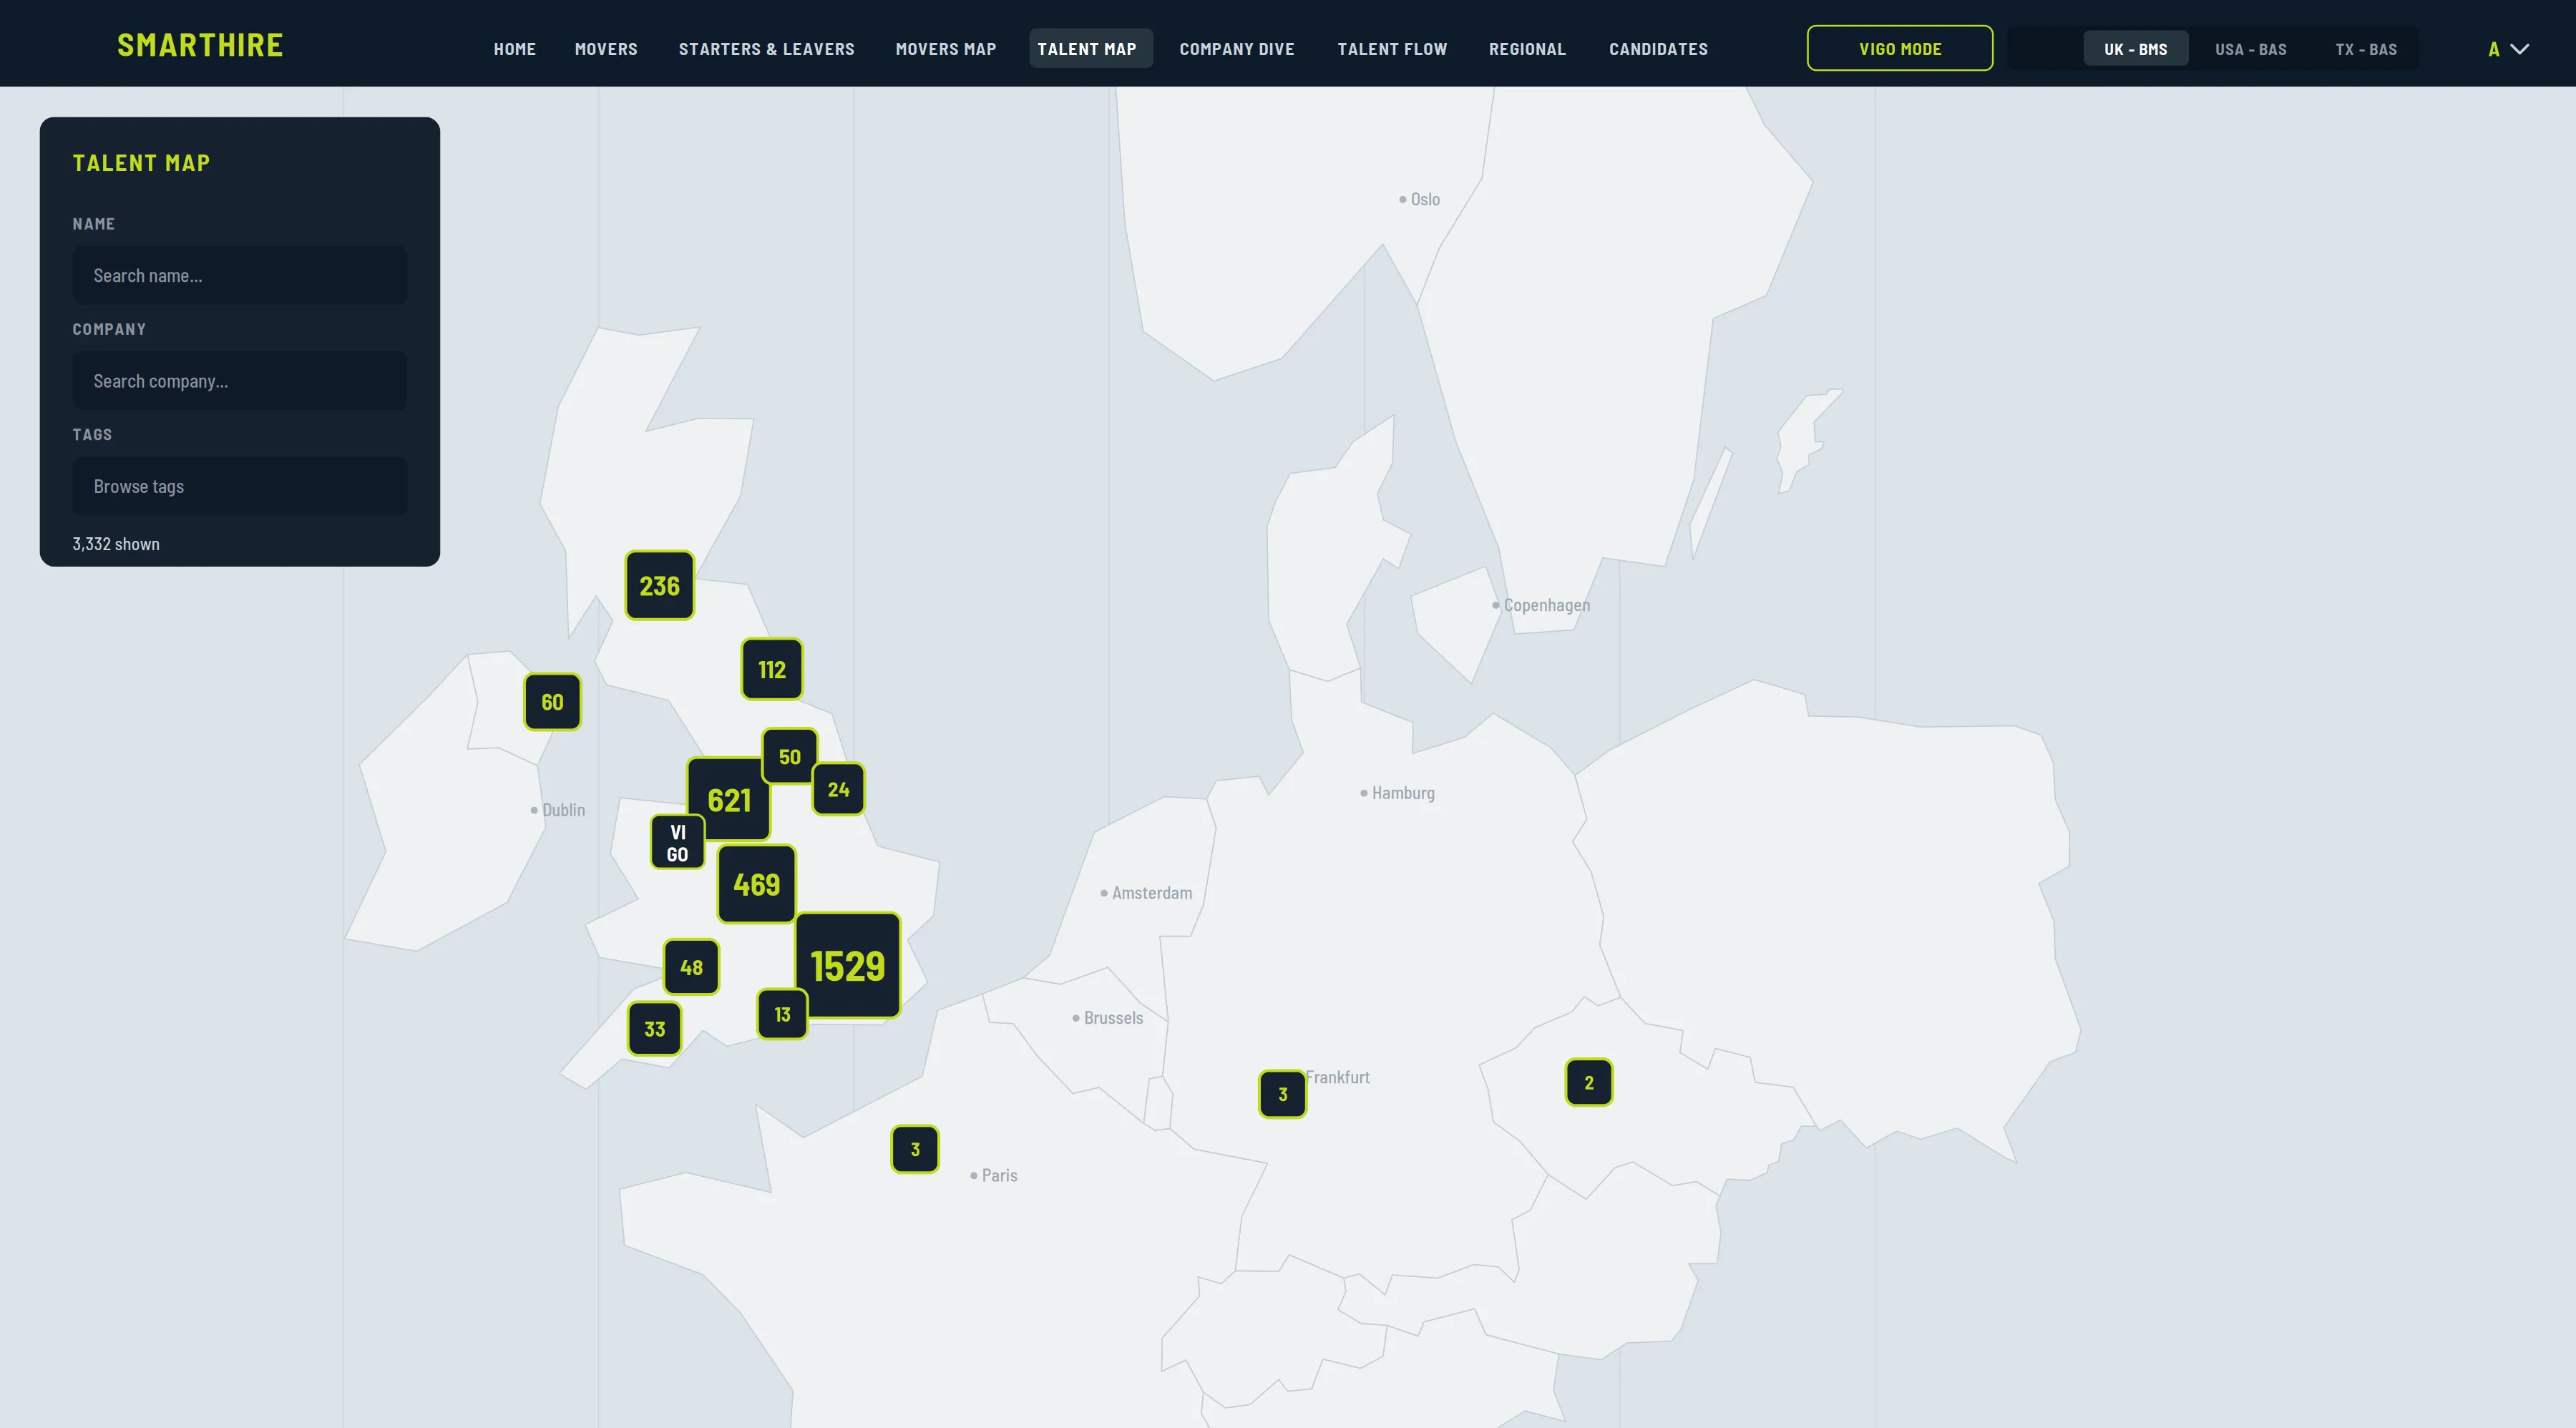Focus the Search name field

240,276
